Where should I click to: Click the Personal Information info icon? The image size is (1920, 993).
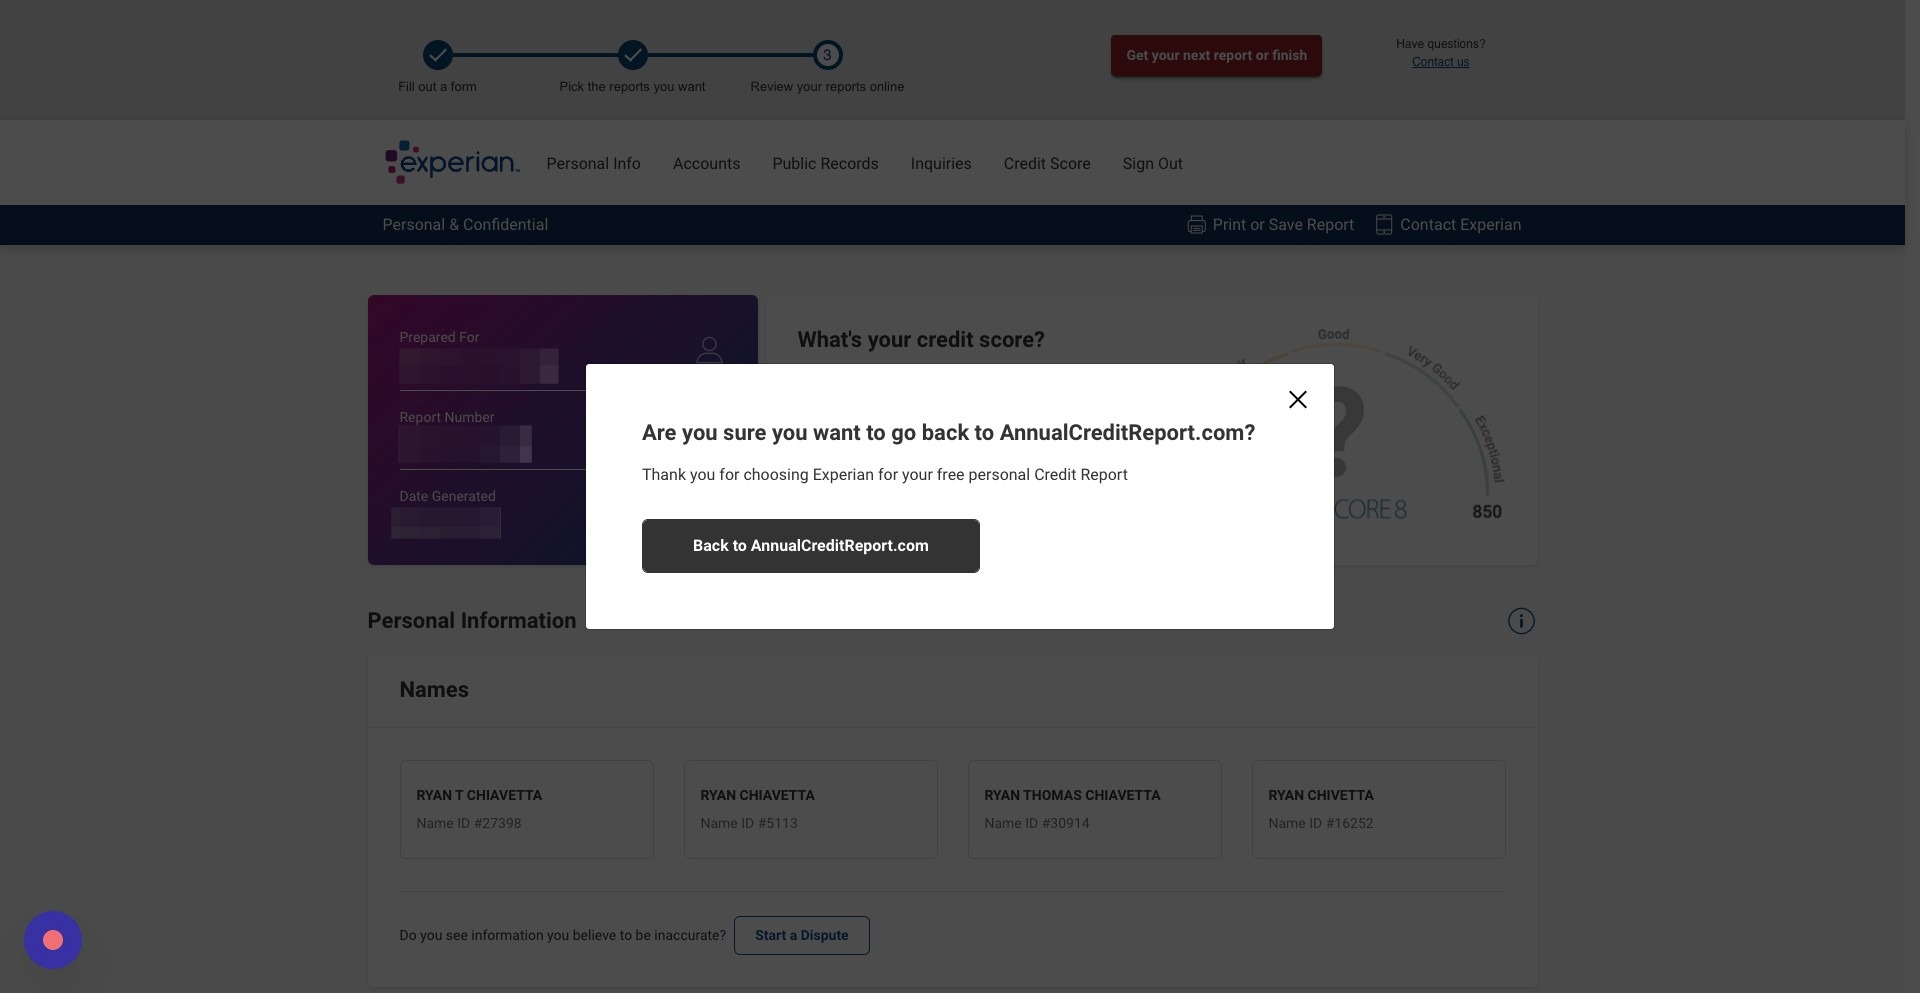[x=1521, y=621]
